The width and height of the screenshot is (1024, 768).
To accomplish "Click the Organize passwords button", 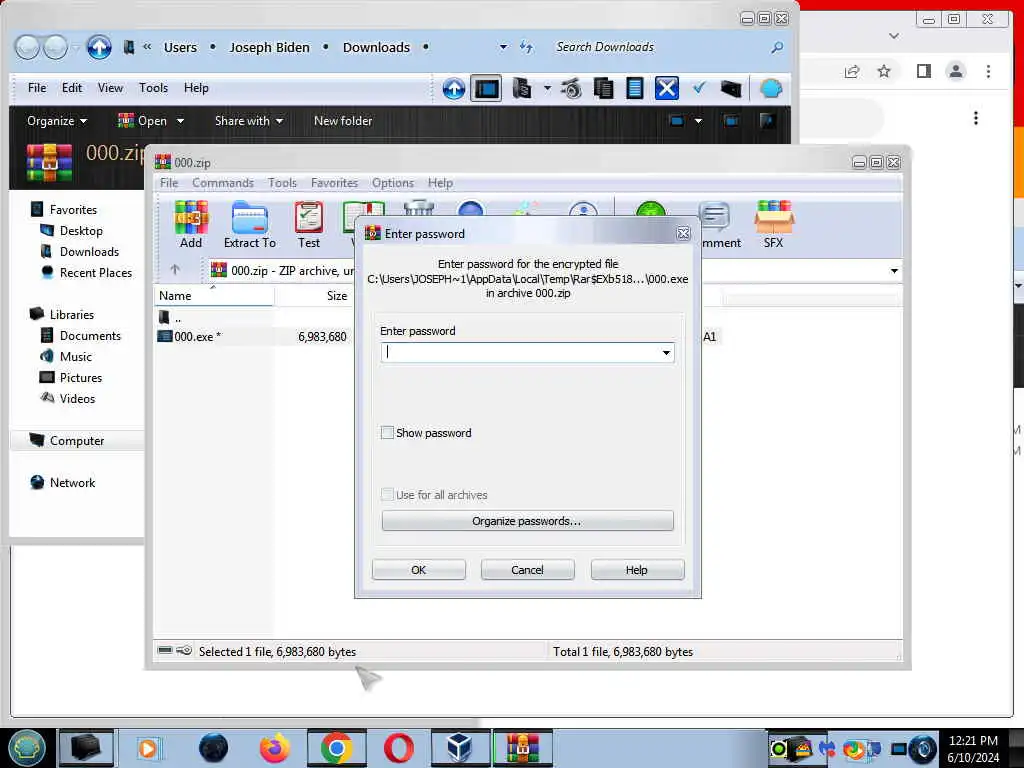I will 527,520.
